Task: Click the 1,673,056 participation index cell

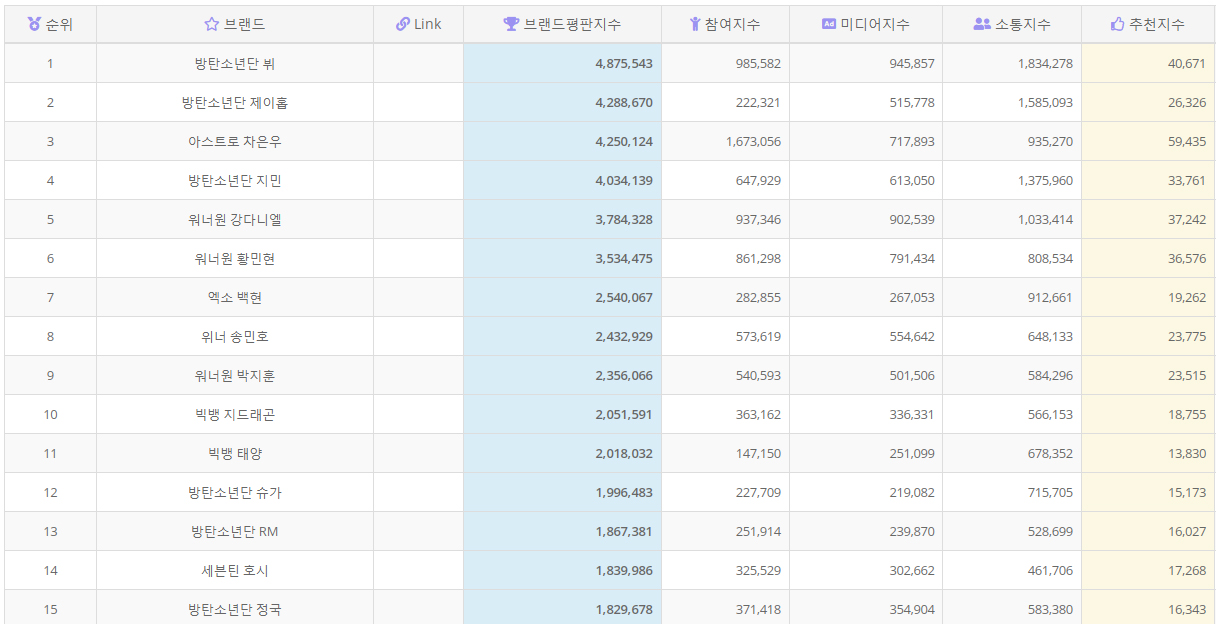Action: pos(753,141)
